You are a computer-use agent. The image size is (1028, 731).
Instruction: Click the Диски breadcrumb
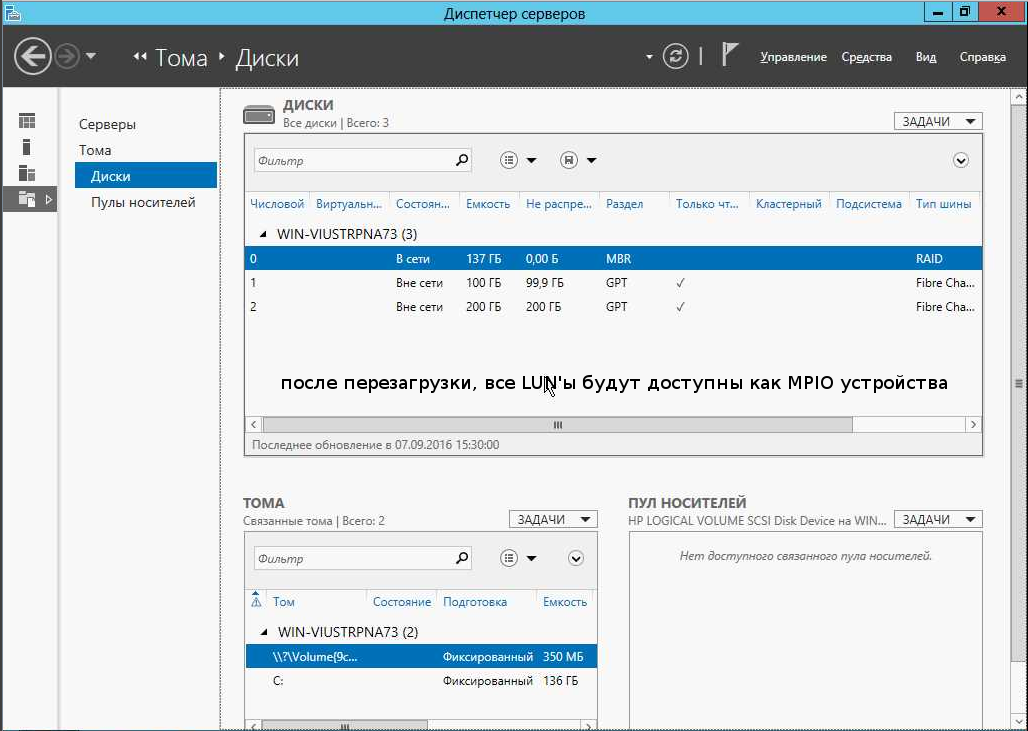click(267, 58)
